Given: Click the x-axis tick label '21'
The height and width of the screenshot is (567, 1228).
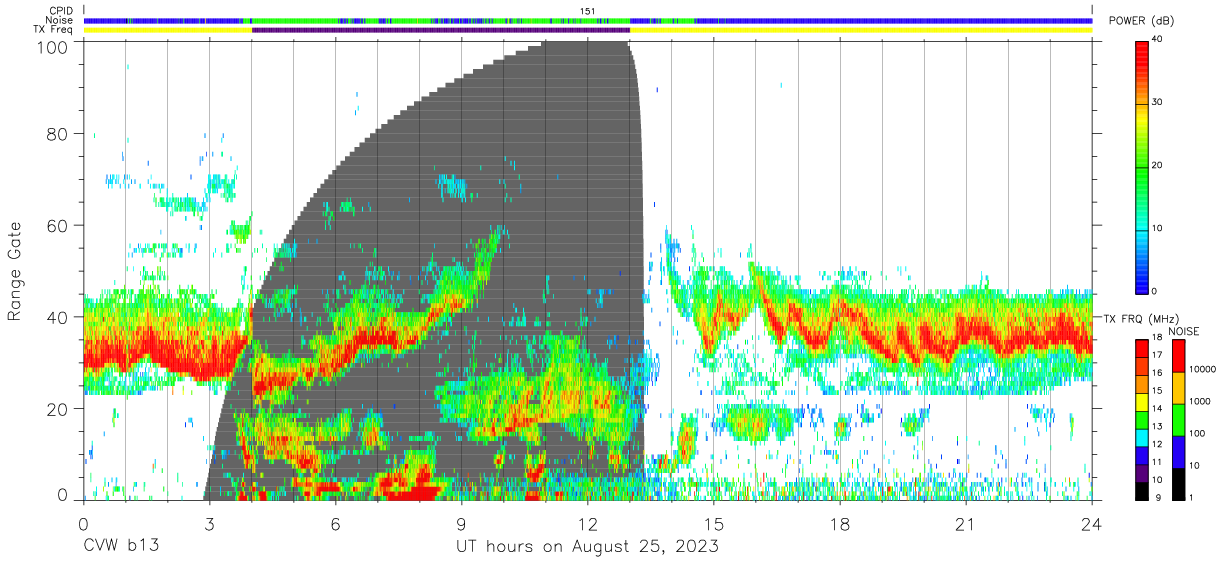Looking at the screenshot, I should 966,525.
